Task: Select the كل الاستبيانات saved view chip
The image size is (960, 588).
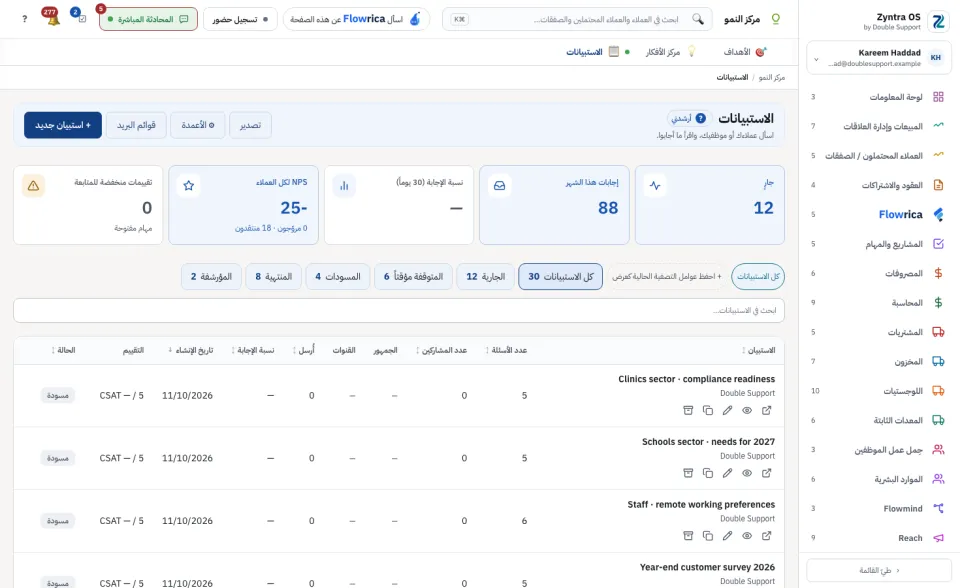Action: pyautogui.click(x=758, y=277)
